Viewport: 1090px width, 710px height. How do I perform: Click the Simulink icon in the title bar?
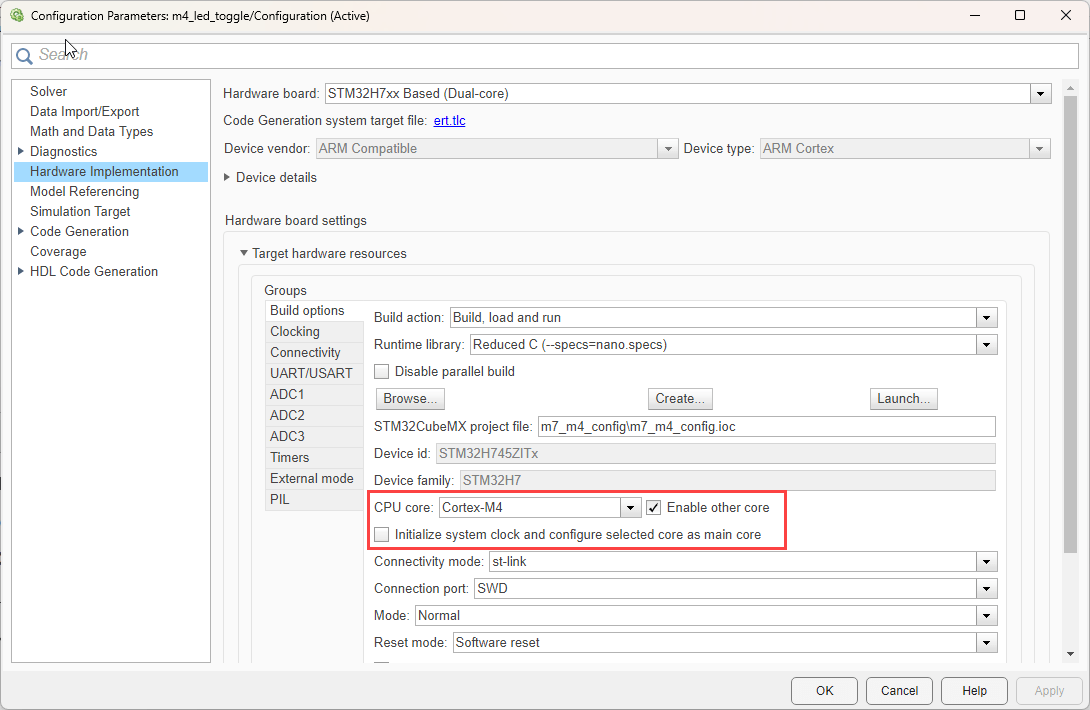click(x=16, y=15)
